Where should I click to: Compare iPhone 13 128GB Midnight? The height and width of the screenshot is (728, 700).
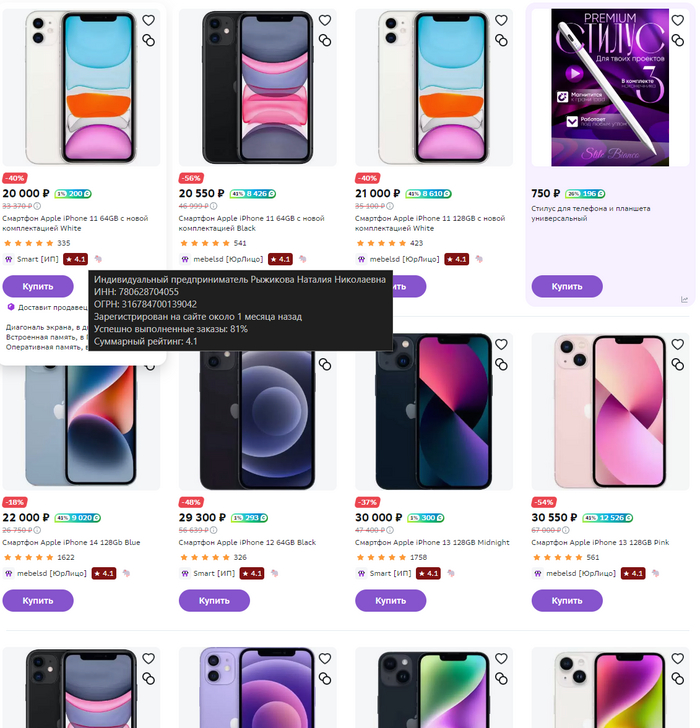pyautogui.click(x=501, y=364)
